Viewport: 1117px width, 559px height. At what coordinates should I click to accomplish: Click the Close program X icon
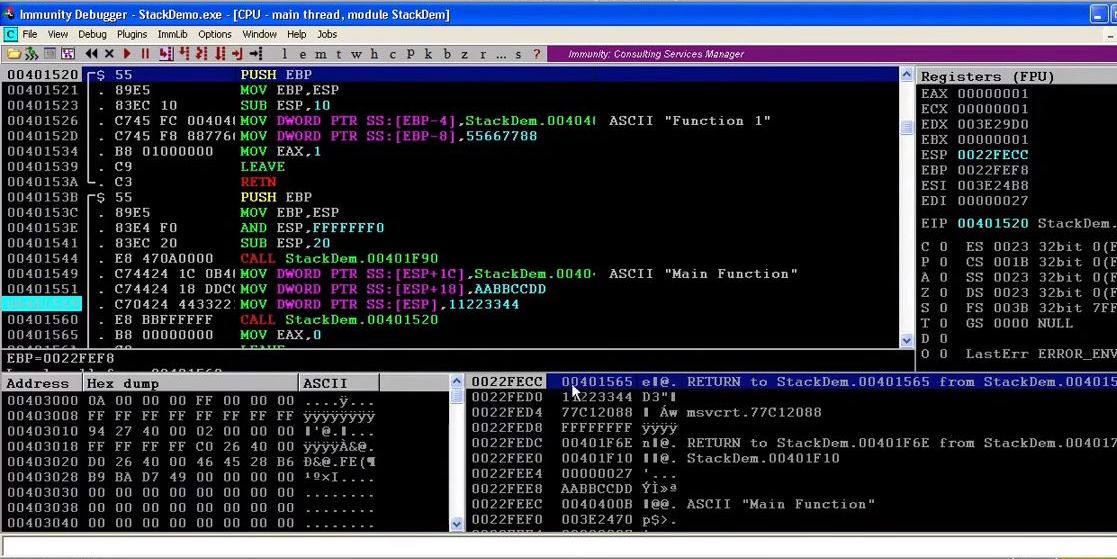109,53
